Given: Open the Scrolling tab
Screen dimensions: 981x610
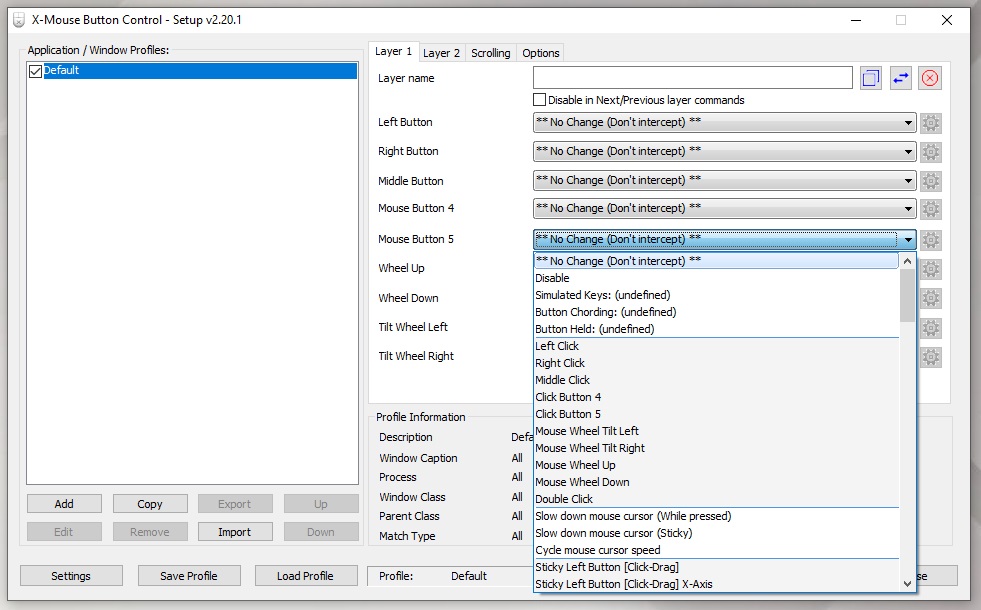Looking at the screenshot, I should click(490, 53).
